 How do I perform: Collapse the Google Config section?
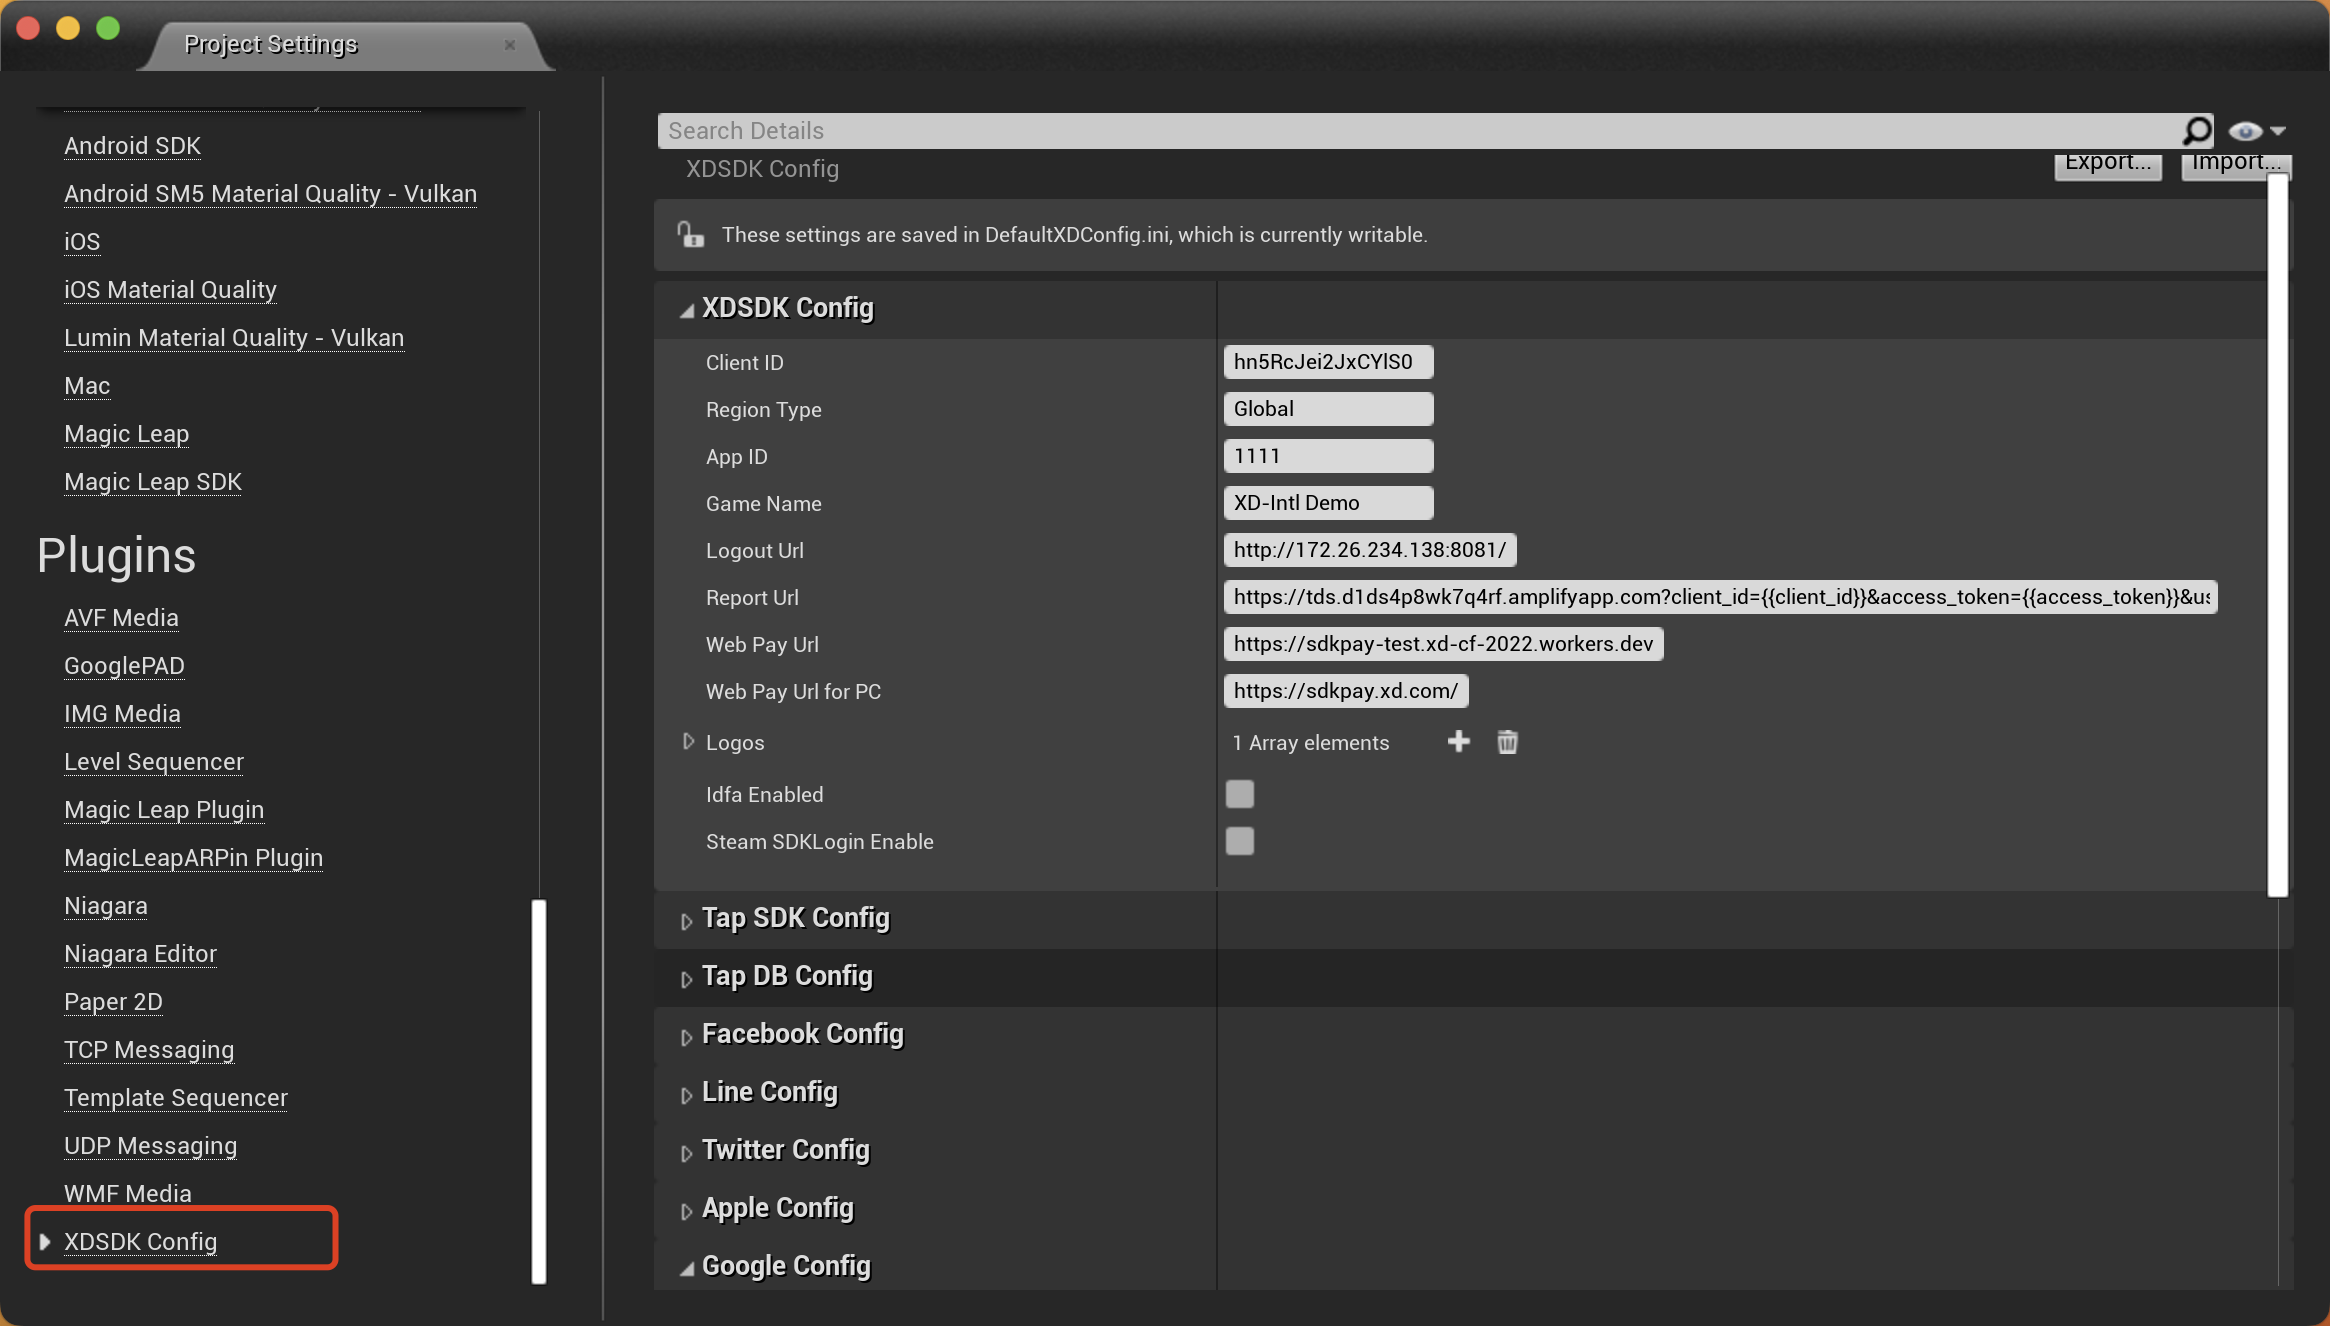click(x=687, y=1268)
